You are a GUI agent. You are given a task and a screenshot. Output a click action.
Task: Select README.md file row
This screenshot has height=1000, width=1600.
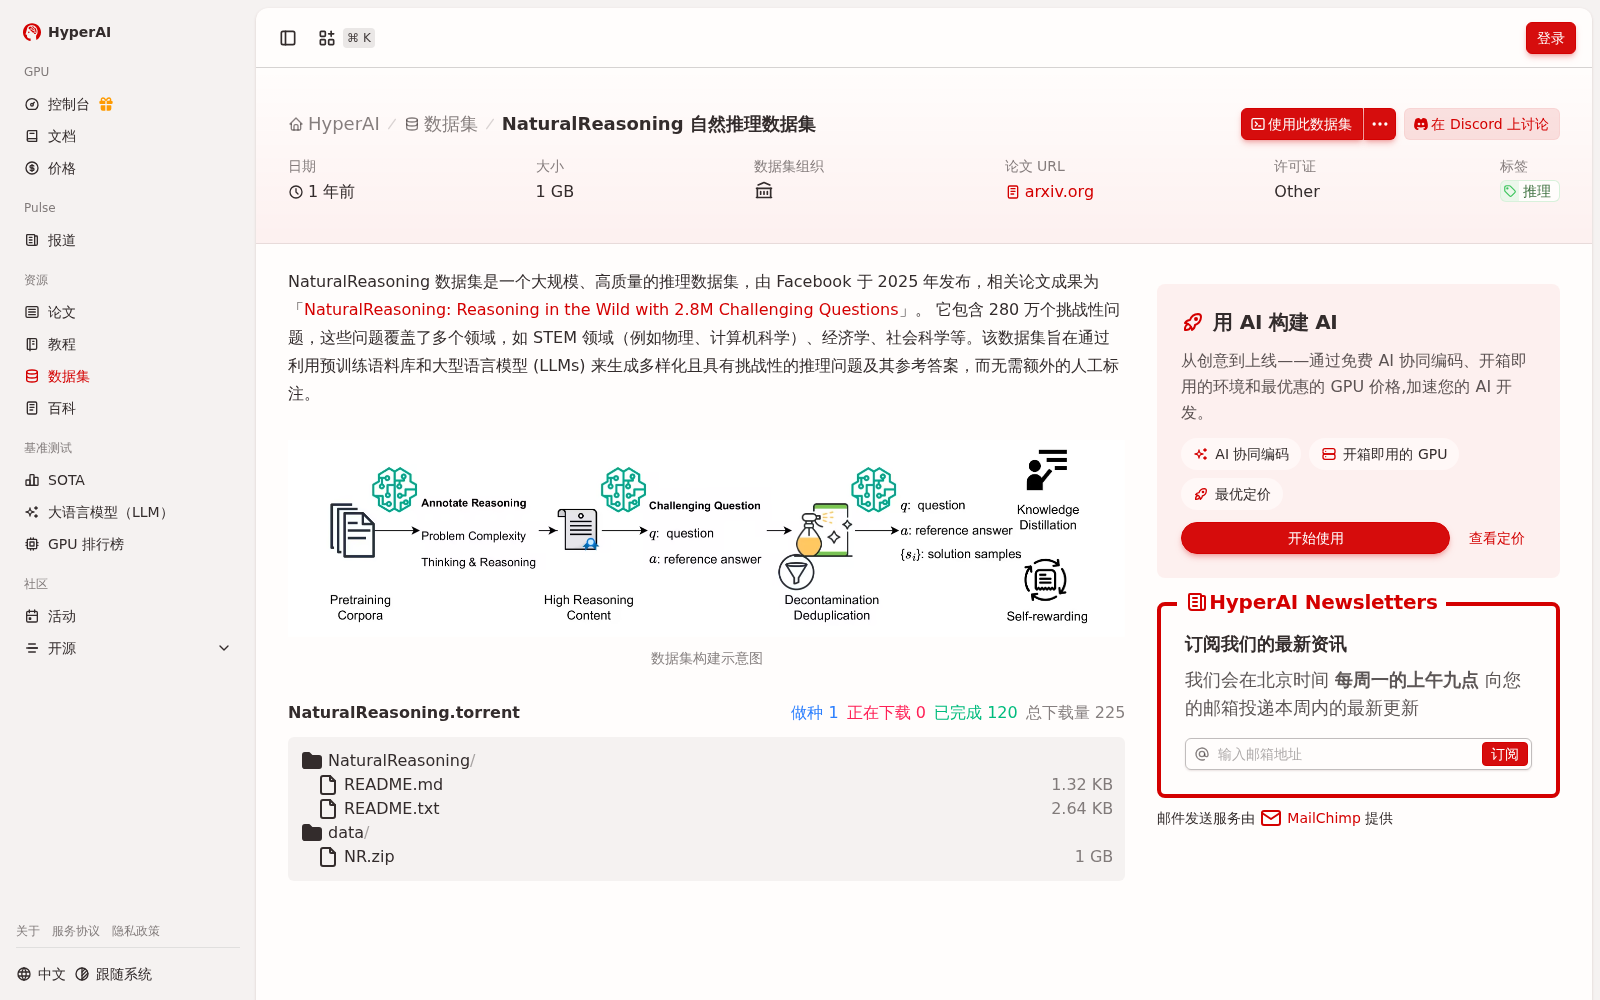click(706, 784)
